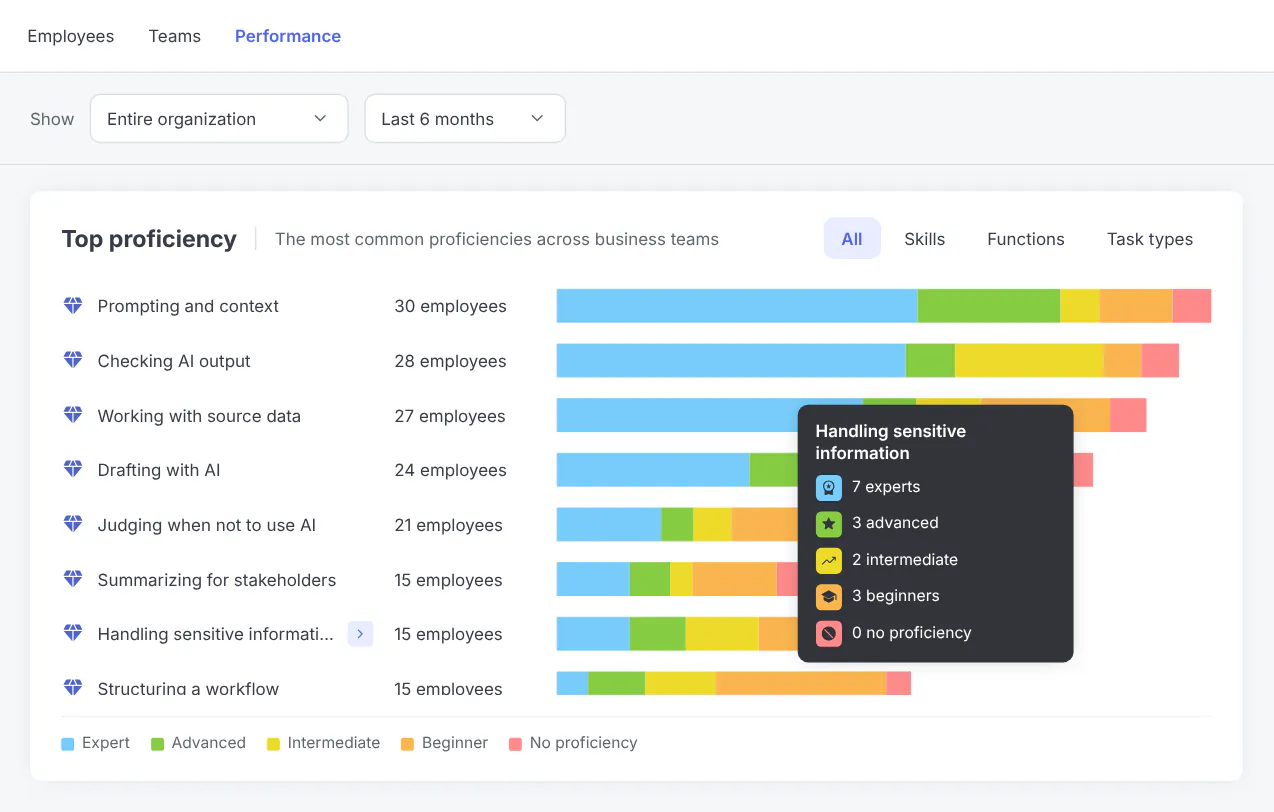The height and width of the screenshot is (812, 1274).
Task: Click yellow segment of Handling sensitive information bar
Action: click(722, 634)
